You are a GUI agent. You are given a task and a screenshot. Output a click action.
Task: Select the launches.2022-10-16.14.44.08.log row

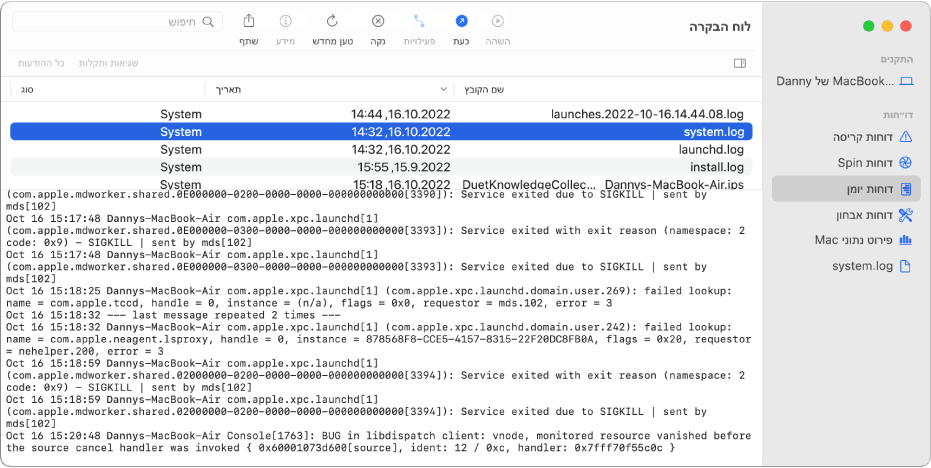click(381, 114)
